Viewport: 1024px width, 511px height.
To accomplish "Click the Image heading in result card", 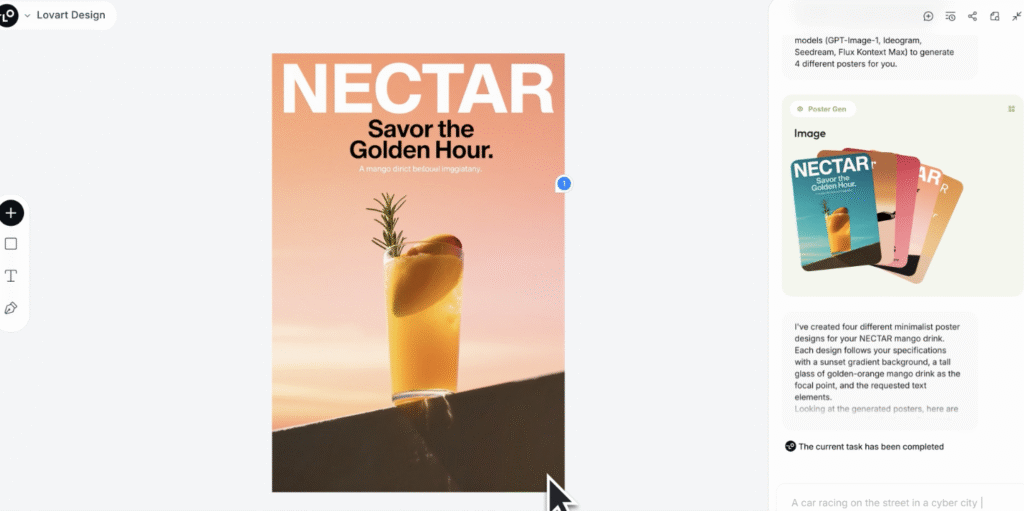I will click(810, 133).
